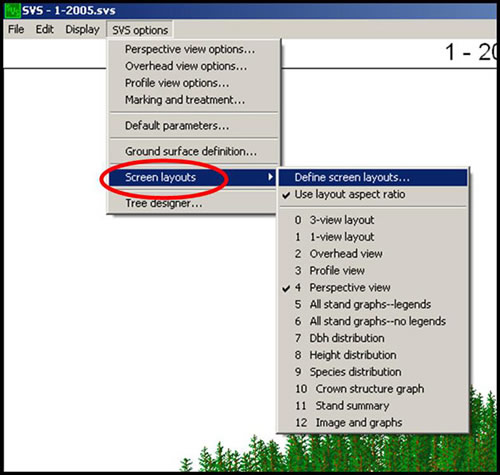
Task: Select layout 11 Stand summary
Action: (373, 406)
